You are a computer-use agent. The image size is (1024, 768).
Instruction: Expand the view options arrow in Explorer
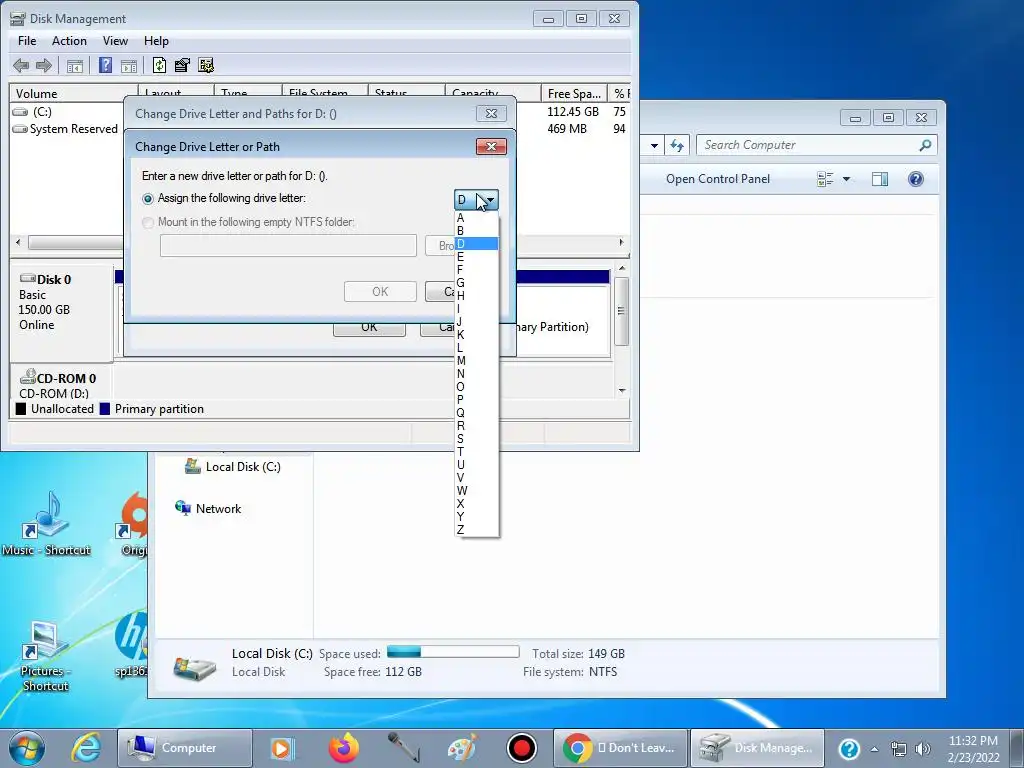click(x=846, y=179)
